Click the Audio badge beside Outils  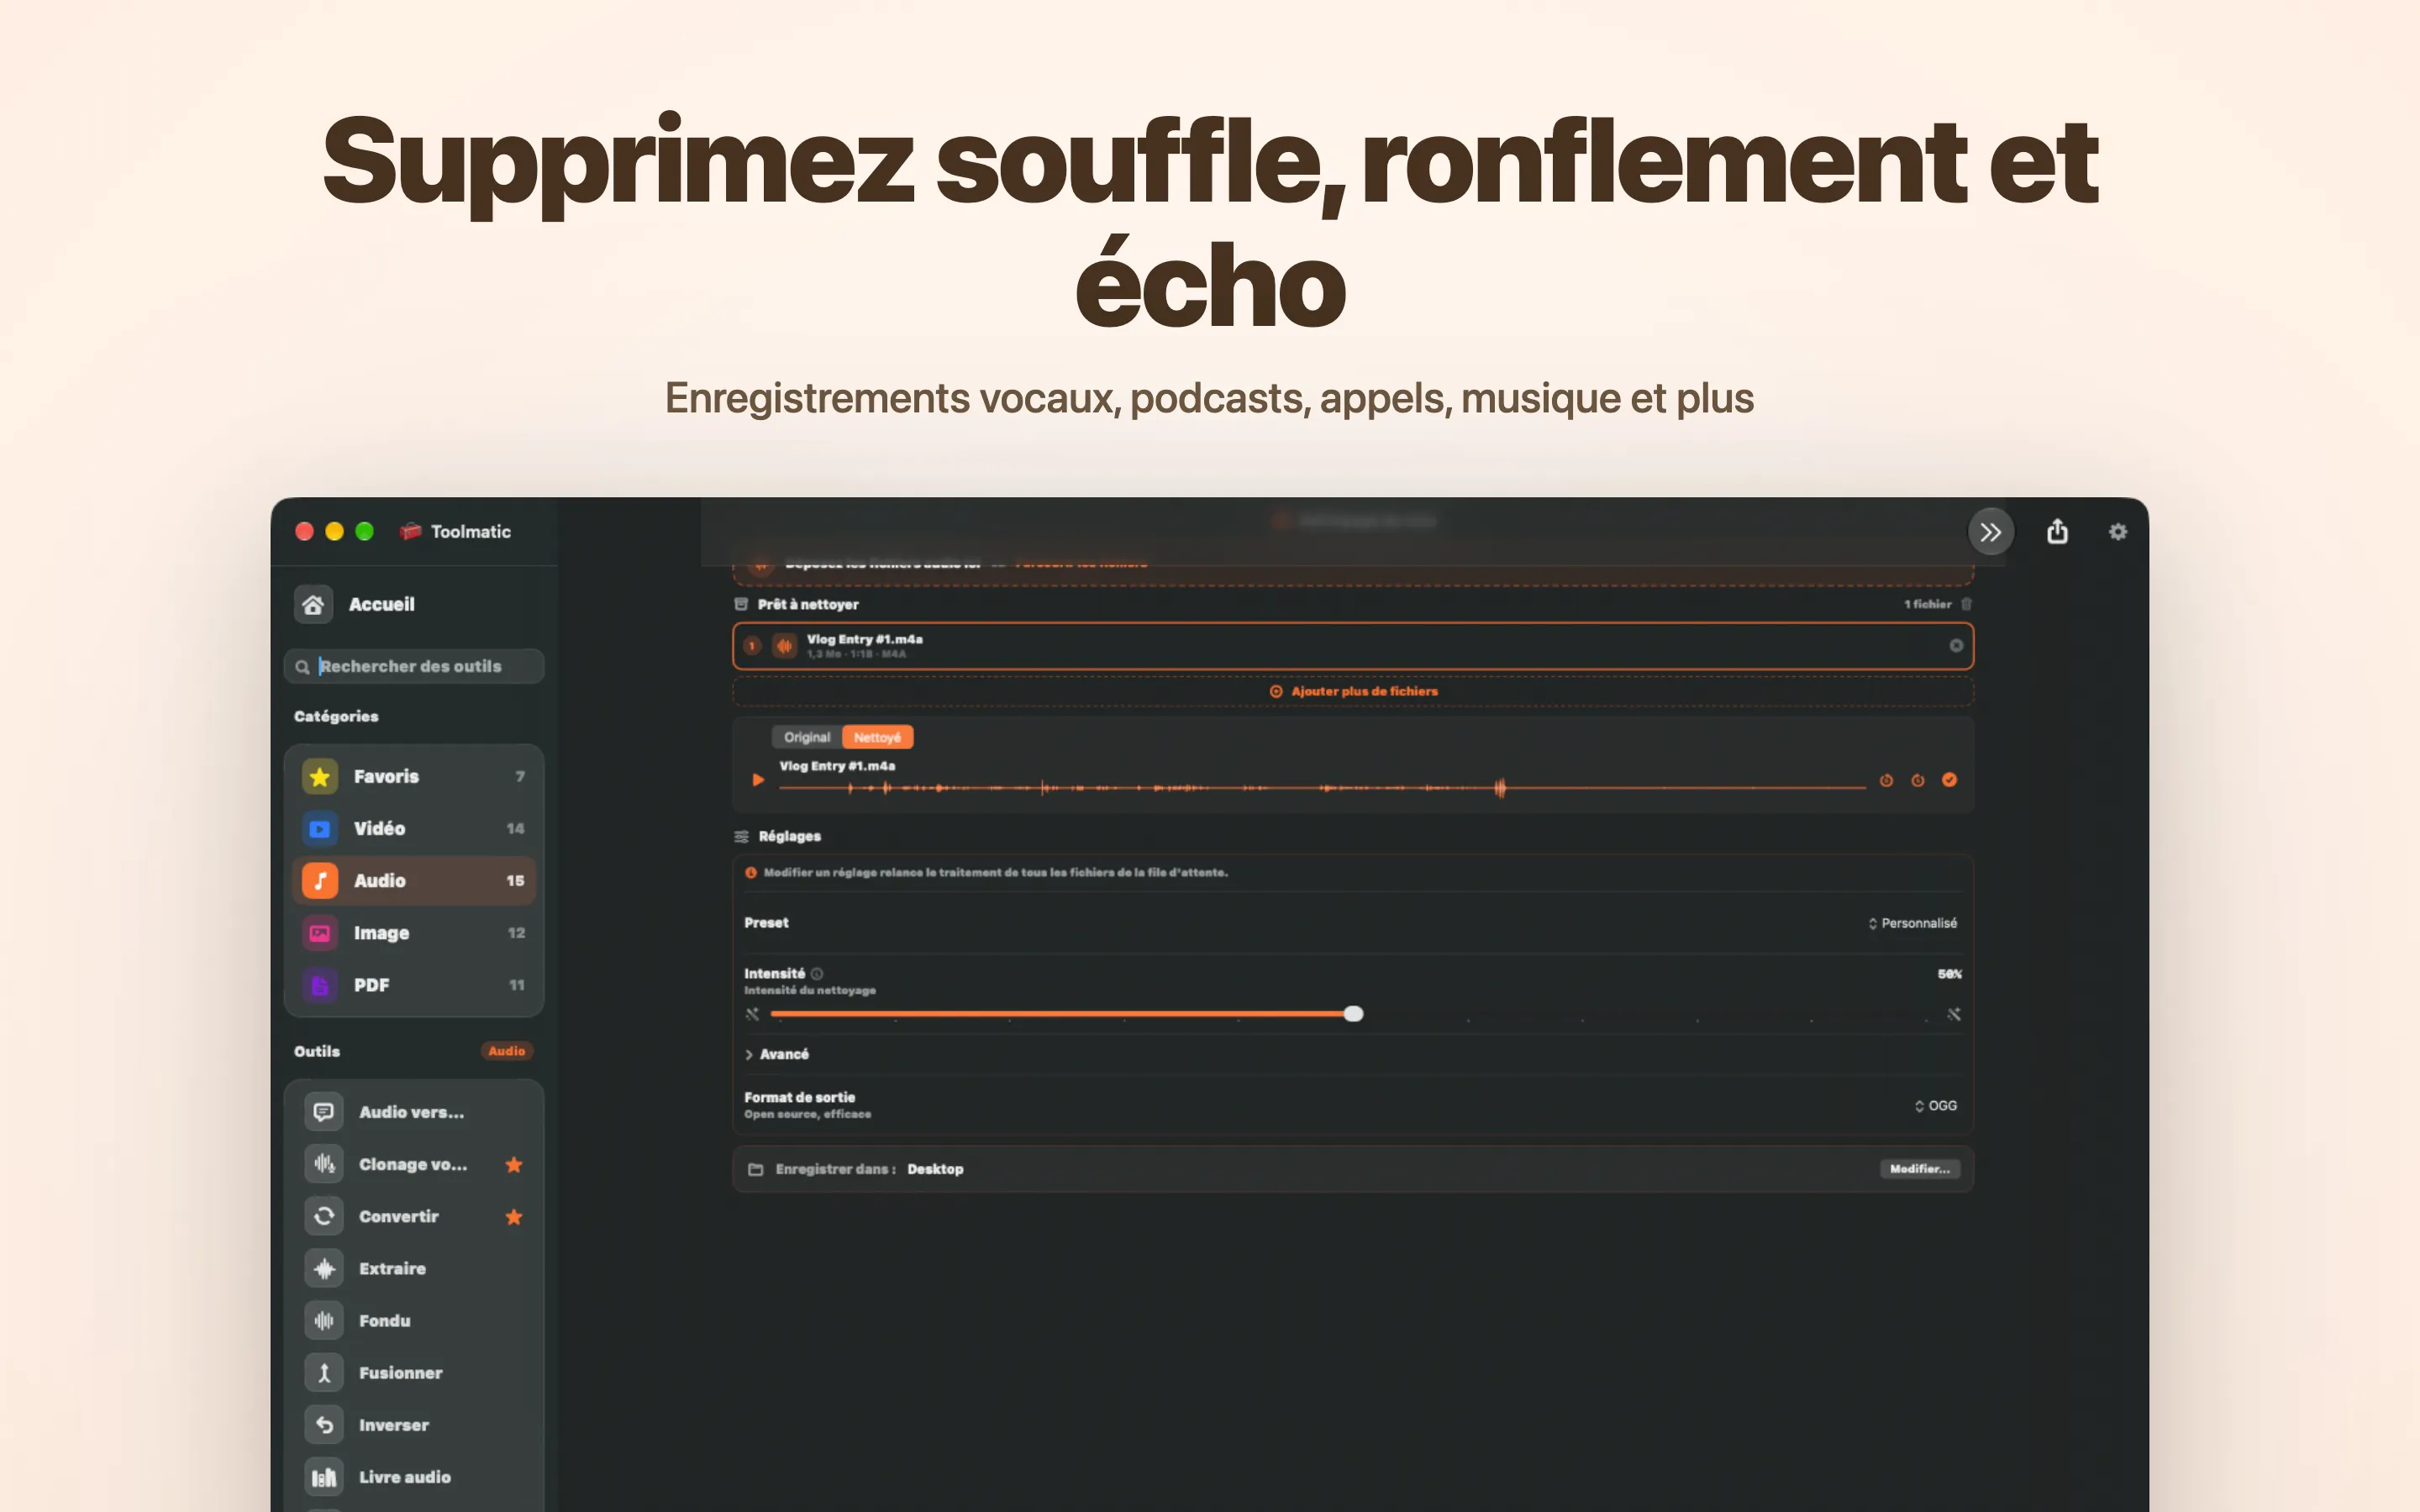(x=506, y=1051)
